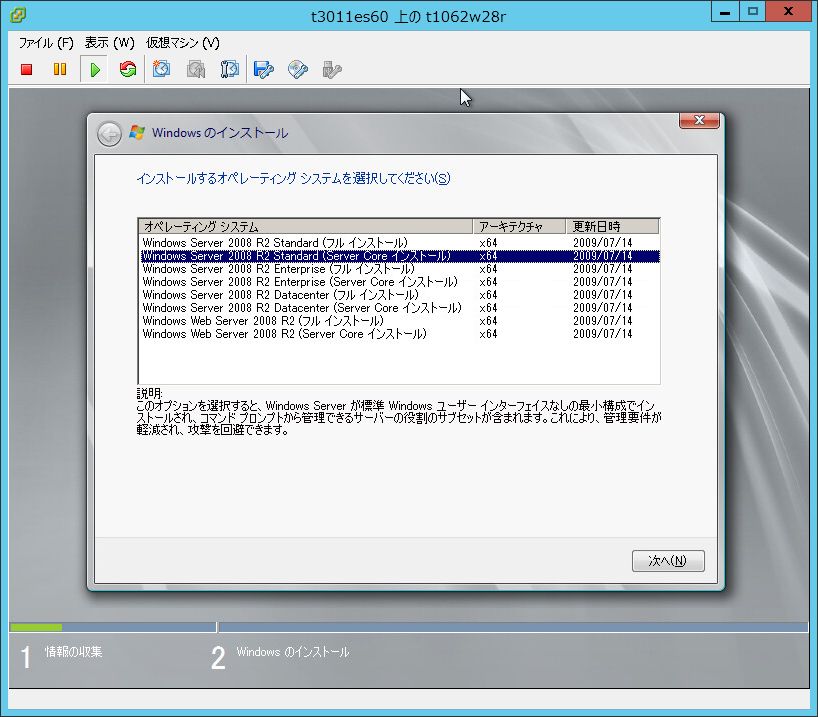
Task: Close the VMware console window
Action: 788,12
